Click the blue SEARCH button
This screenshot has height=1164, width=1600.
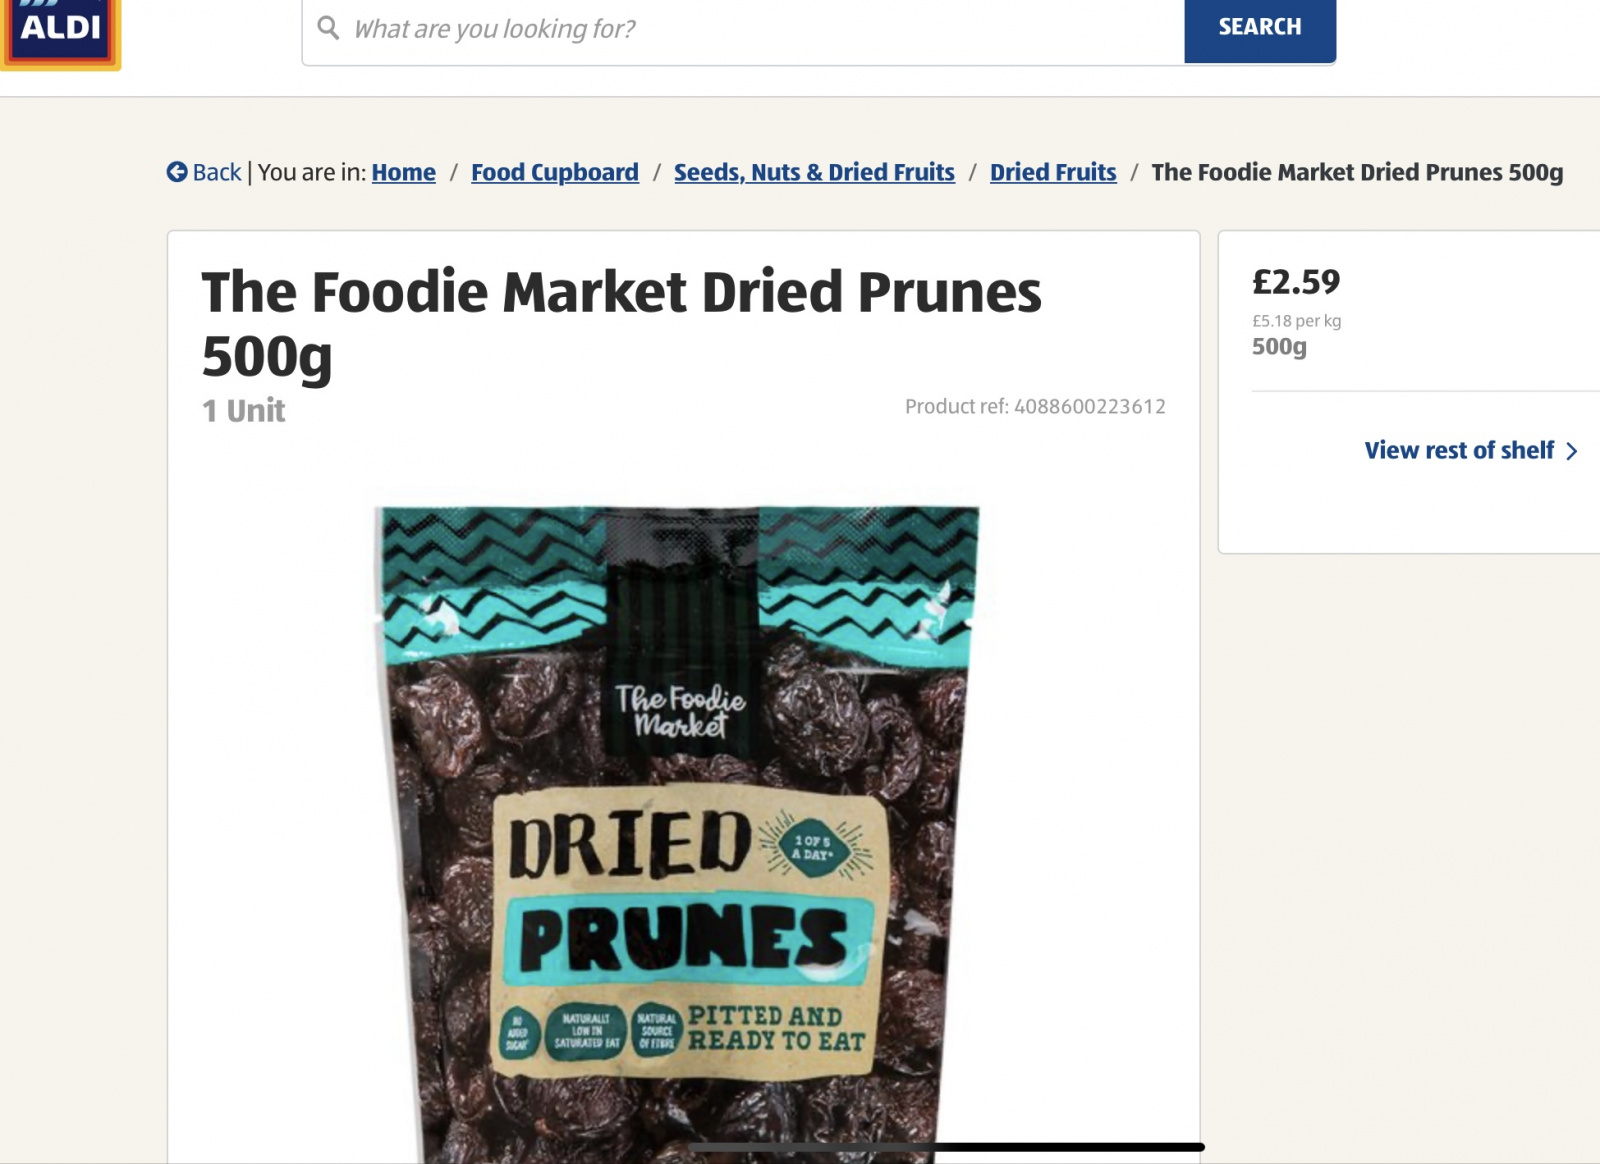click(1260, 29)
